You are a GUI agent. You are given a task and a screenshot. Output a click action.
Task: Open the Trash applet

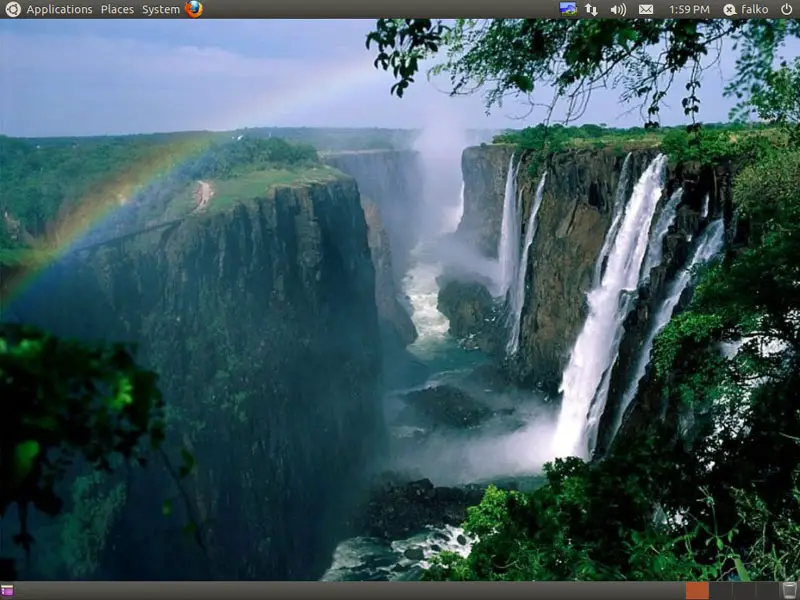pos(789,591)
